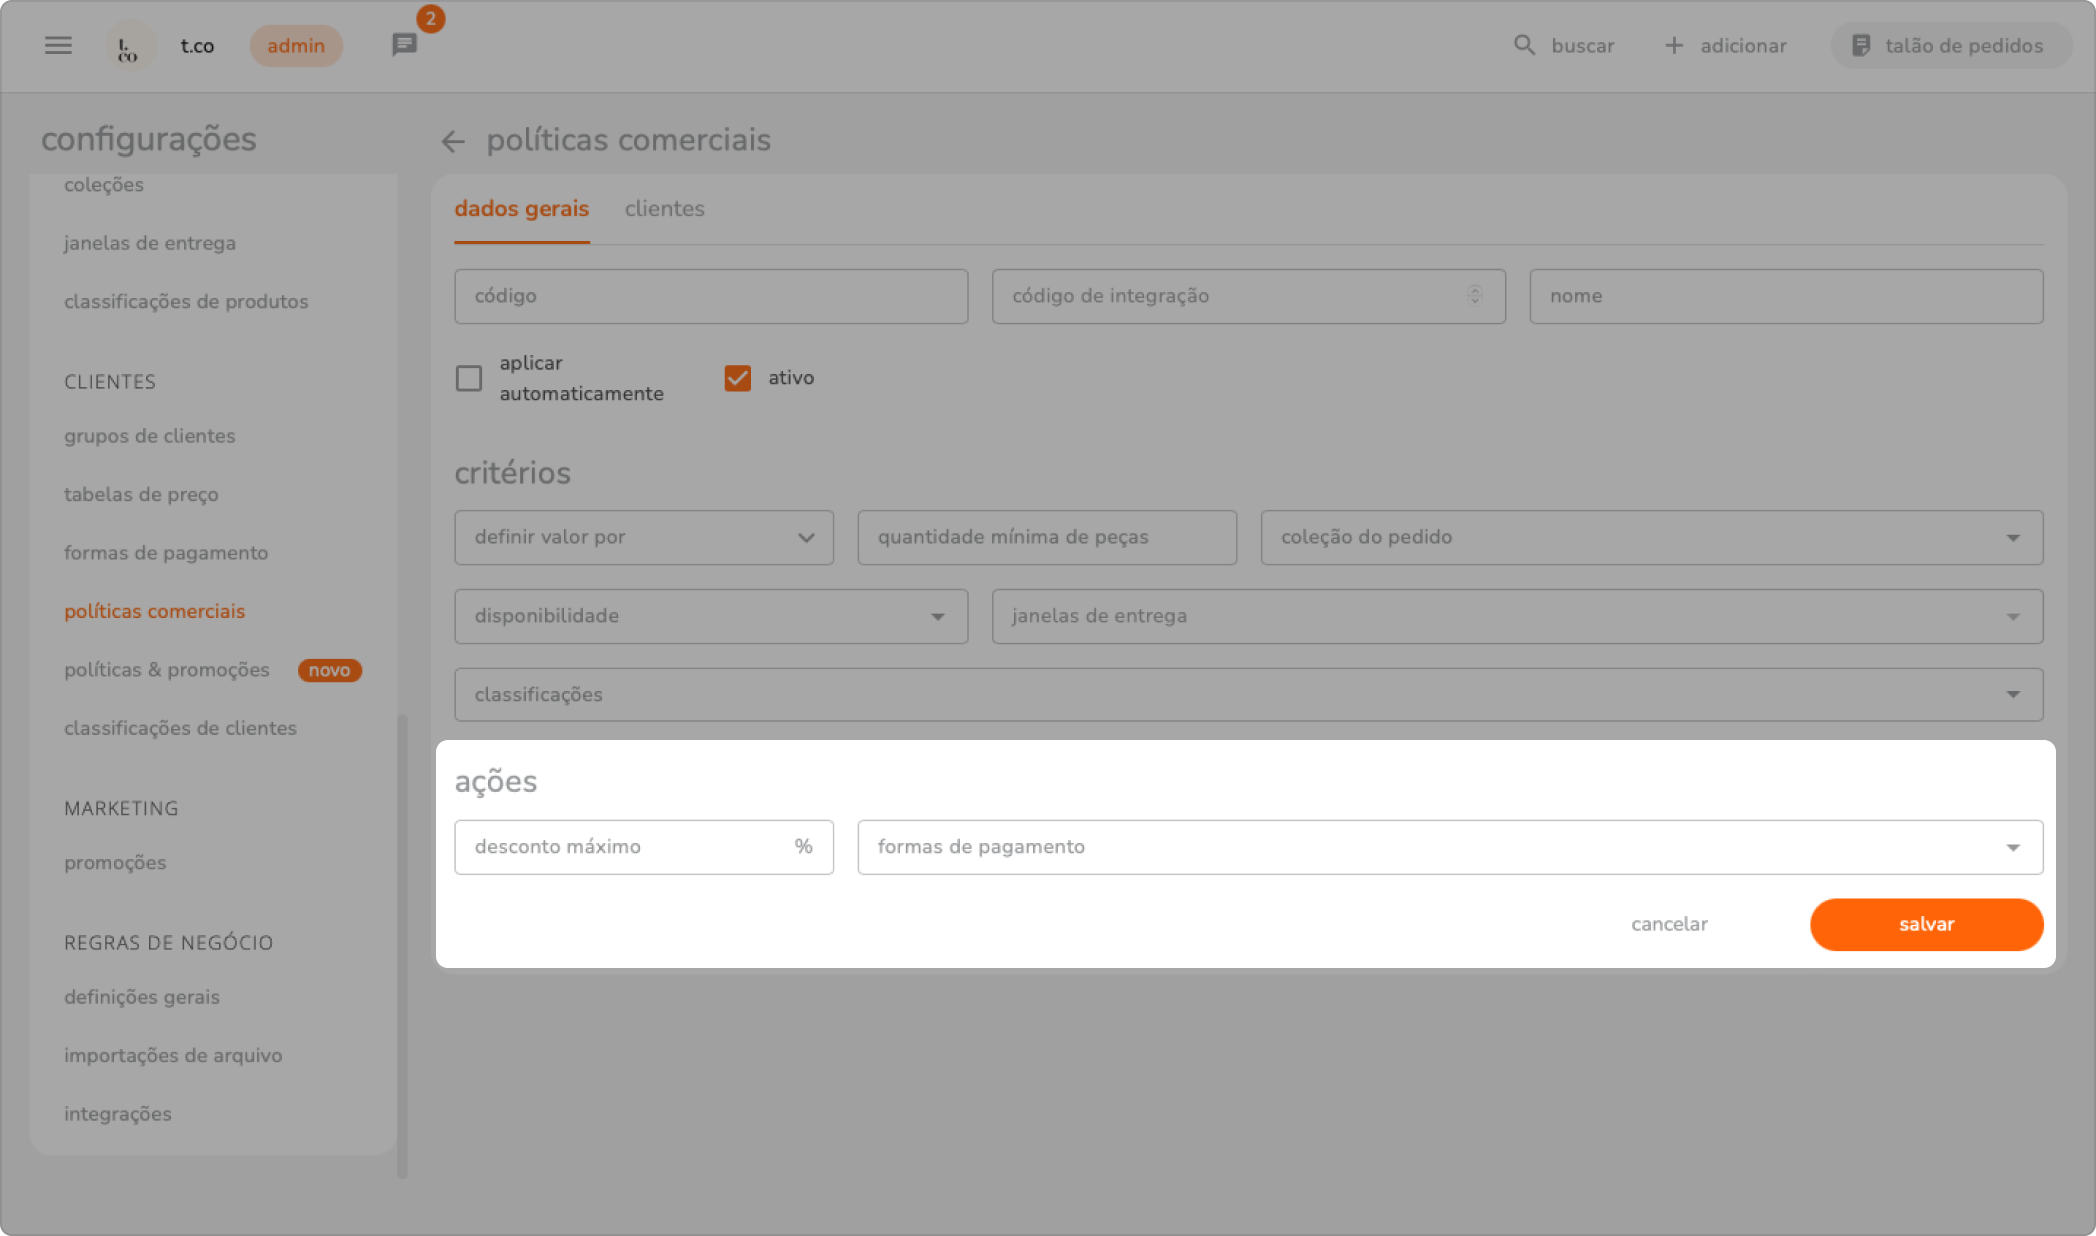Open the chat messages icon
This screenshot has height=1236, width=2096.
(404, 45)
